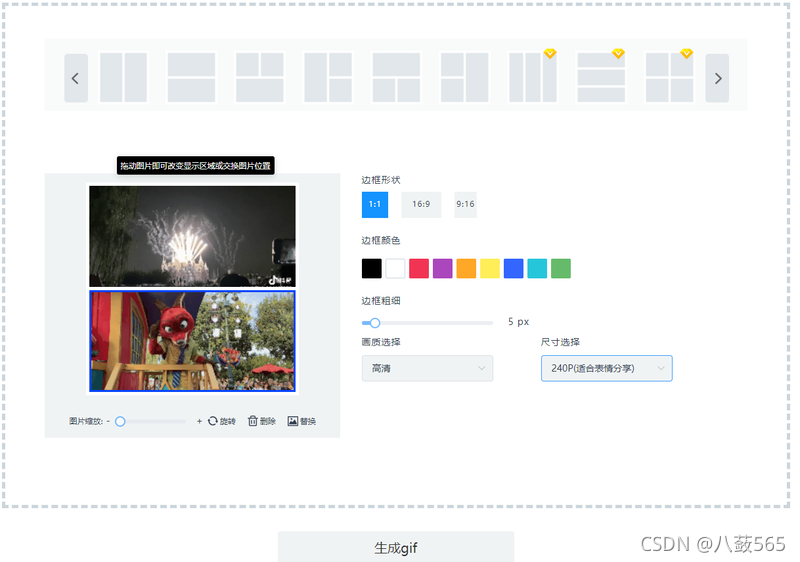Select the premium three vertical columns layout
The height and width of the screenshot is (562, 800).
click(533, 78)
